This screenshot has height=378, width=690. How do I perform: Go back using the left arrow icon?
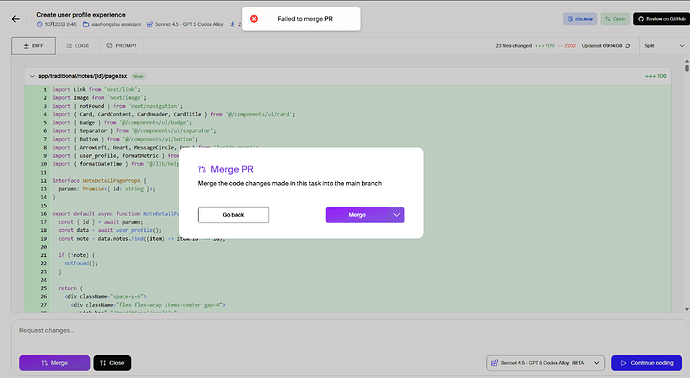point(16,19)
